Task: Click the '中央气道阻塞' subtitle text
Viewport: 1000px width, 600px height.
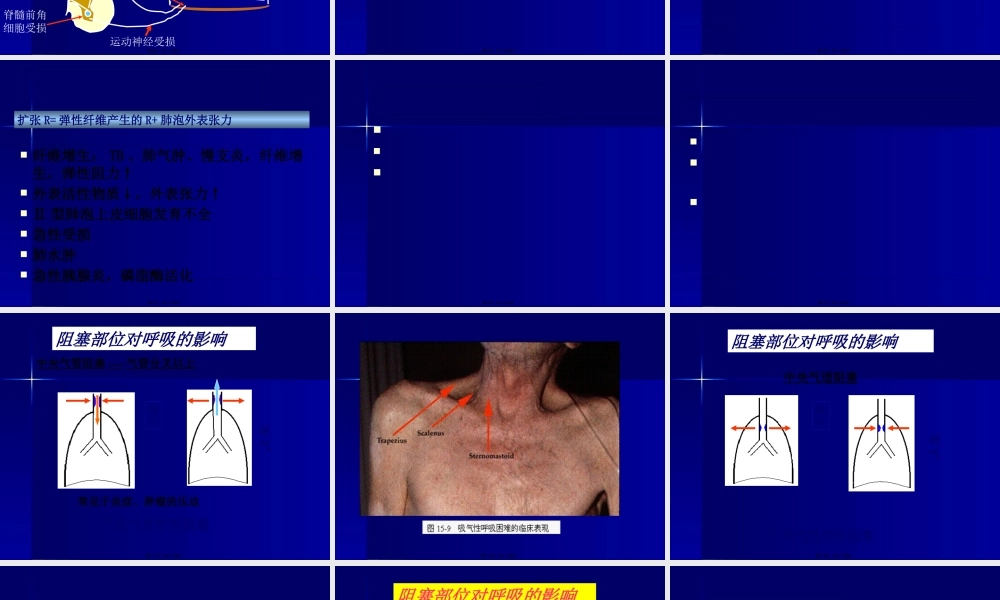Action: [820, 377]
